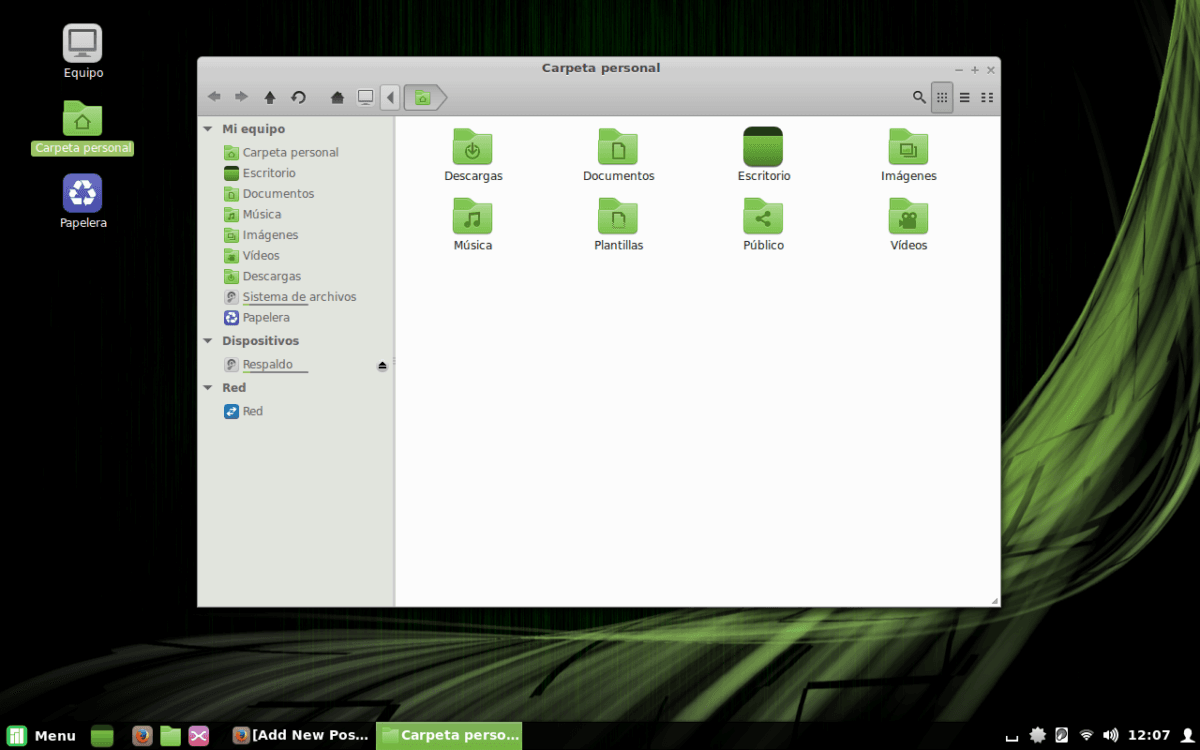The width and height of the screenshot is (1200, 750).
Task: Select the Papelera item in the sidebar
Action: 266,317
